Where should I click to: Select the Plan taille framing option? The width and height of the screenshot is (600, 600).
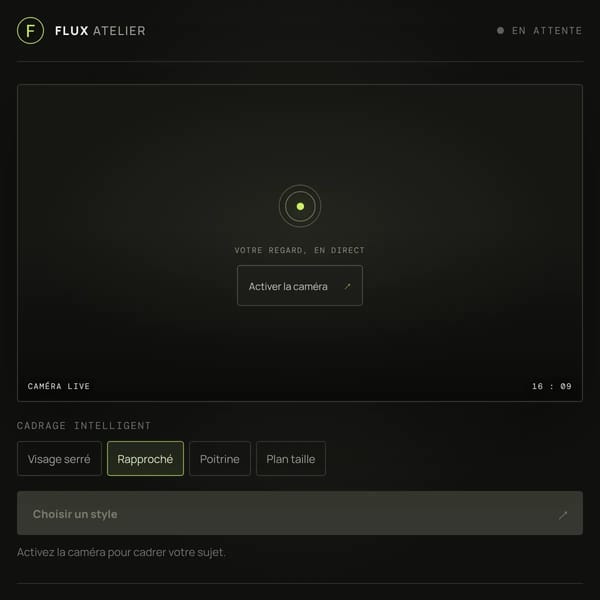click(291, 458)
